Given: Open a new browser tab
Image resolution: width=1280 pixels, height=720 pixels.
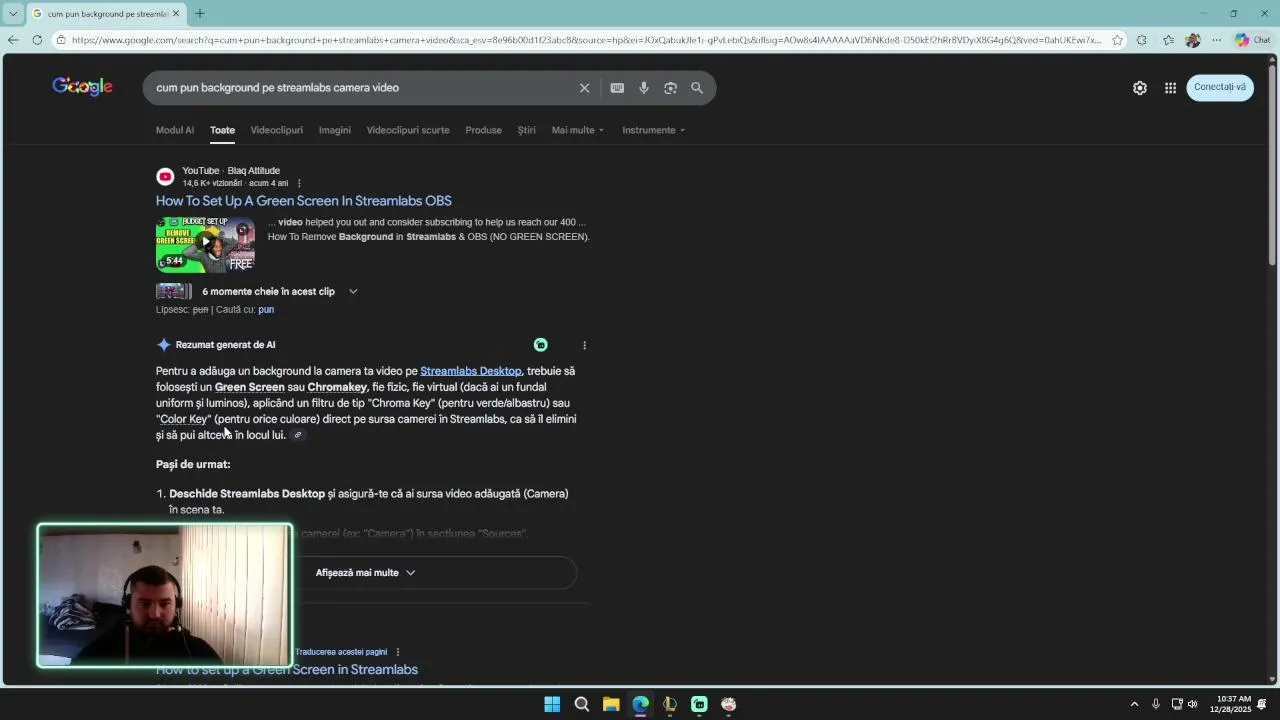Looking at the screenshot, I should click(x=200, y=14).
